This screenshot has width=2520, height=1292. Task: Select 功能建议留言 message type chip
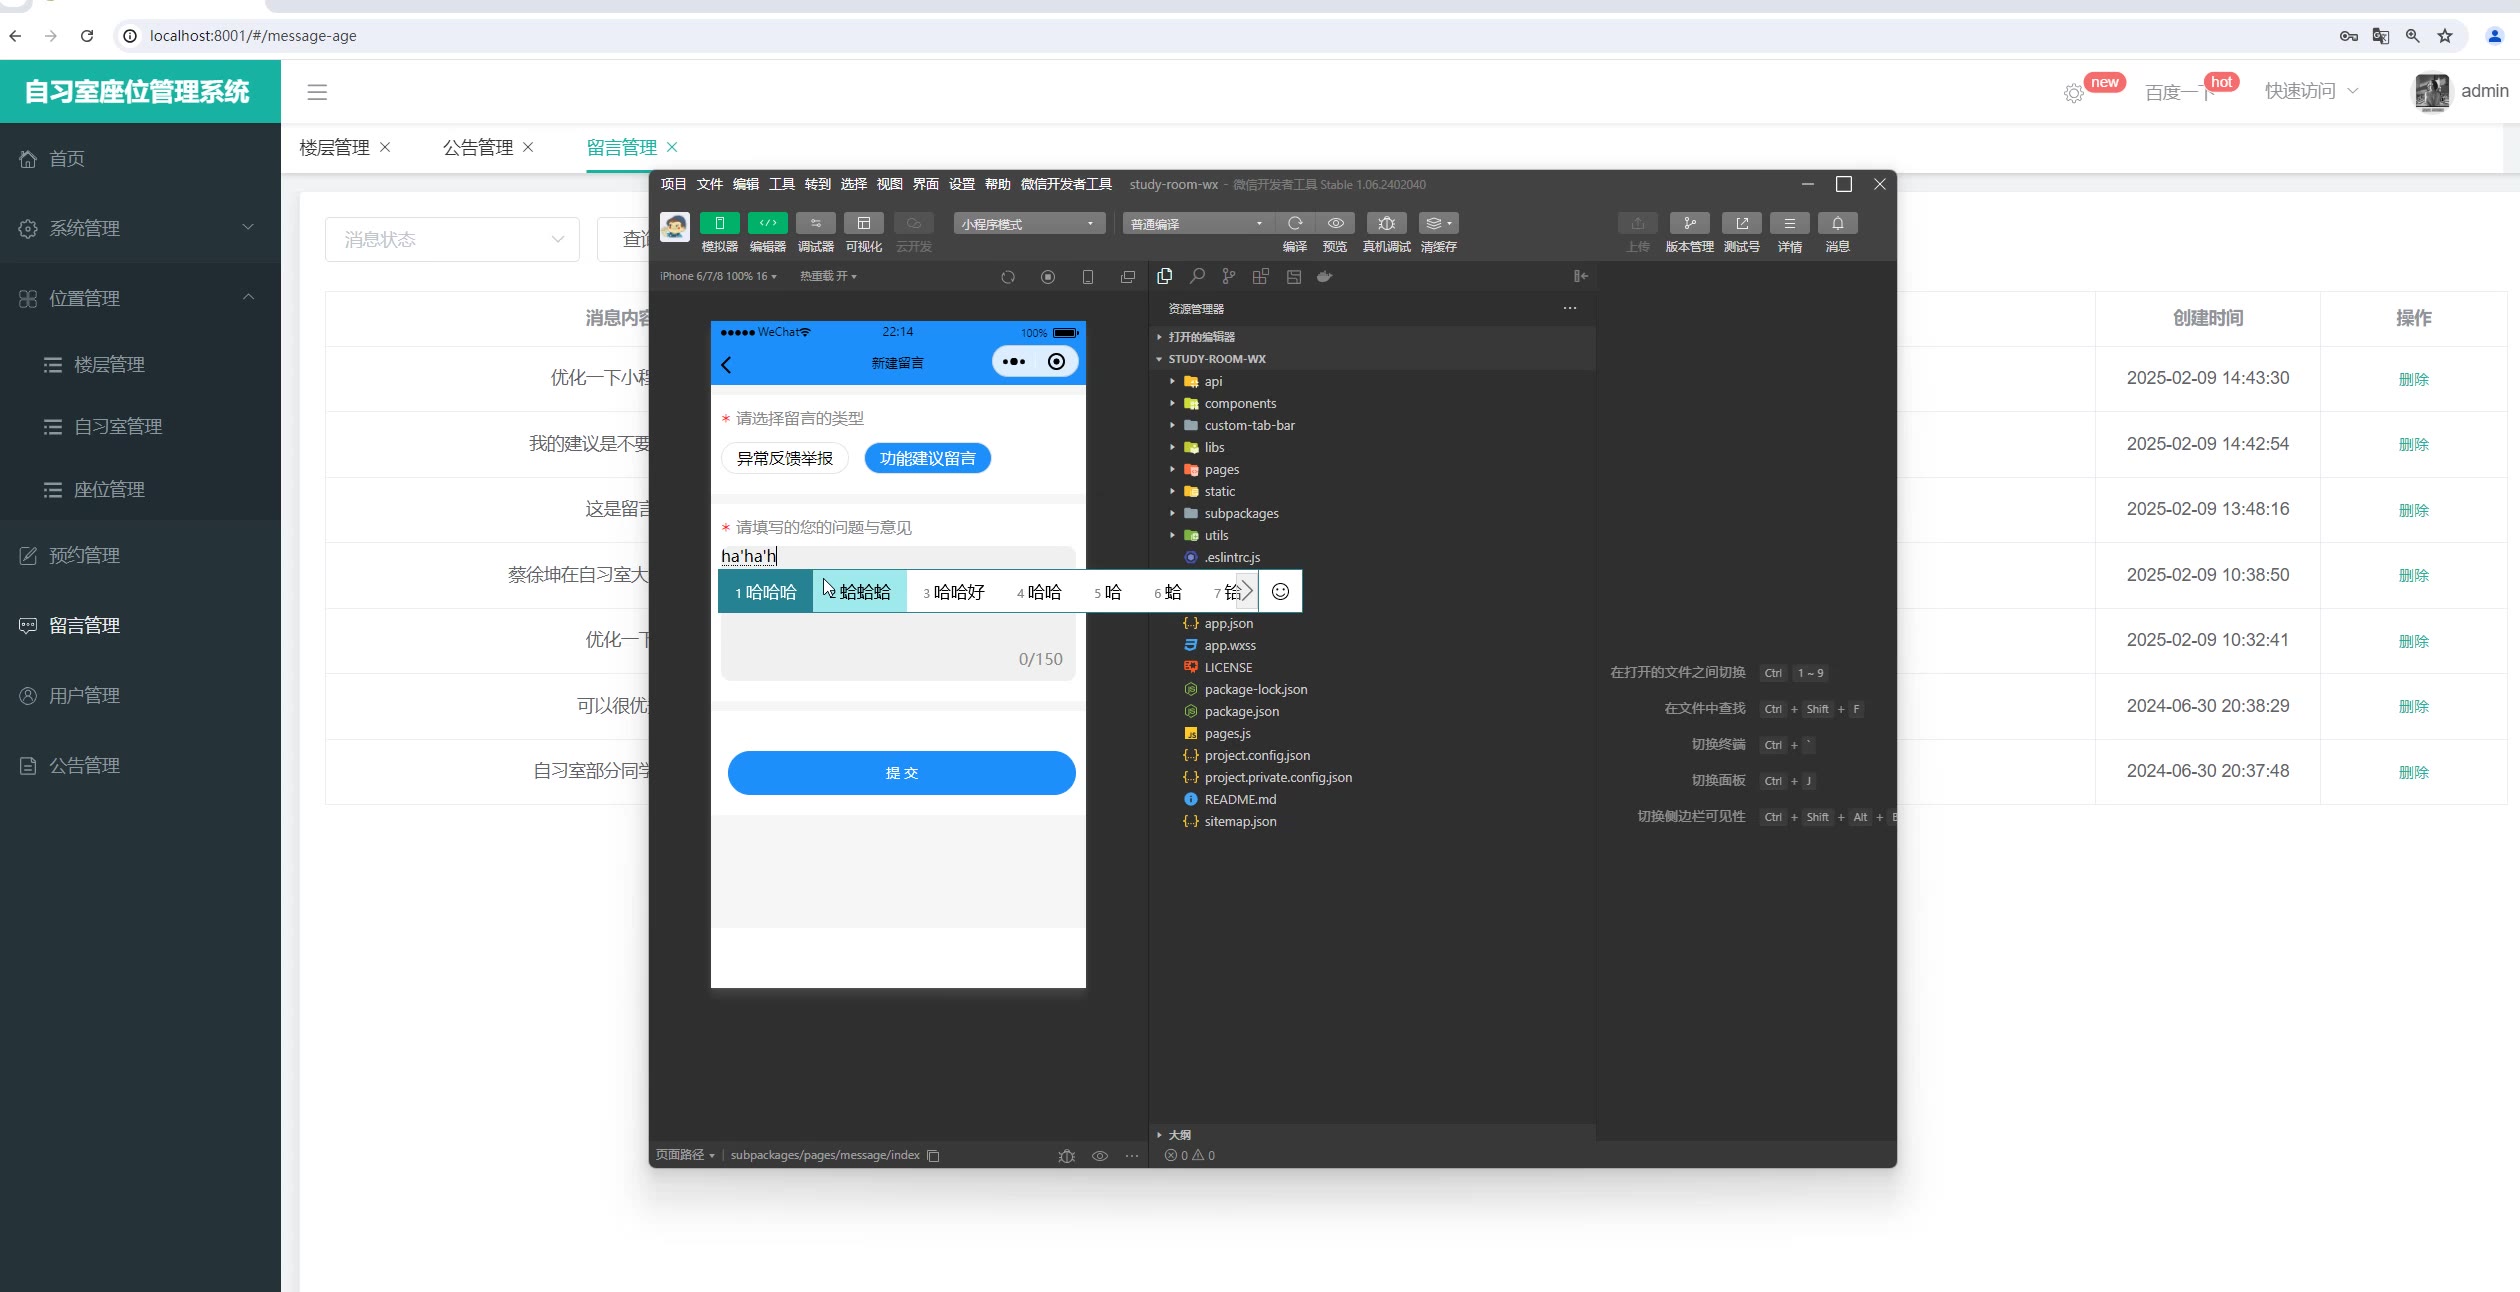[928, 458]
